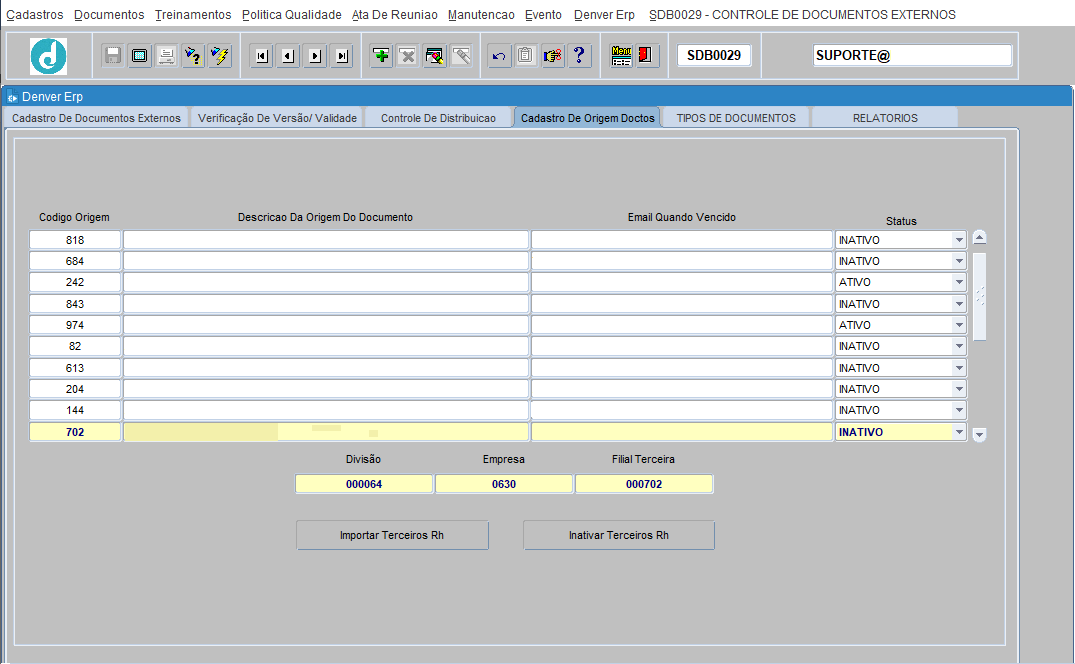Switch to Cadastro De Documentos Externos tab

[x=96, y=118]
